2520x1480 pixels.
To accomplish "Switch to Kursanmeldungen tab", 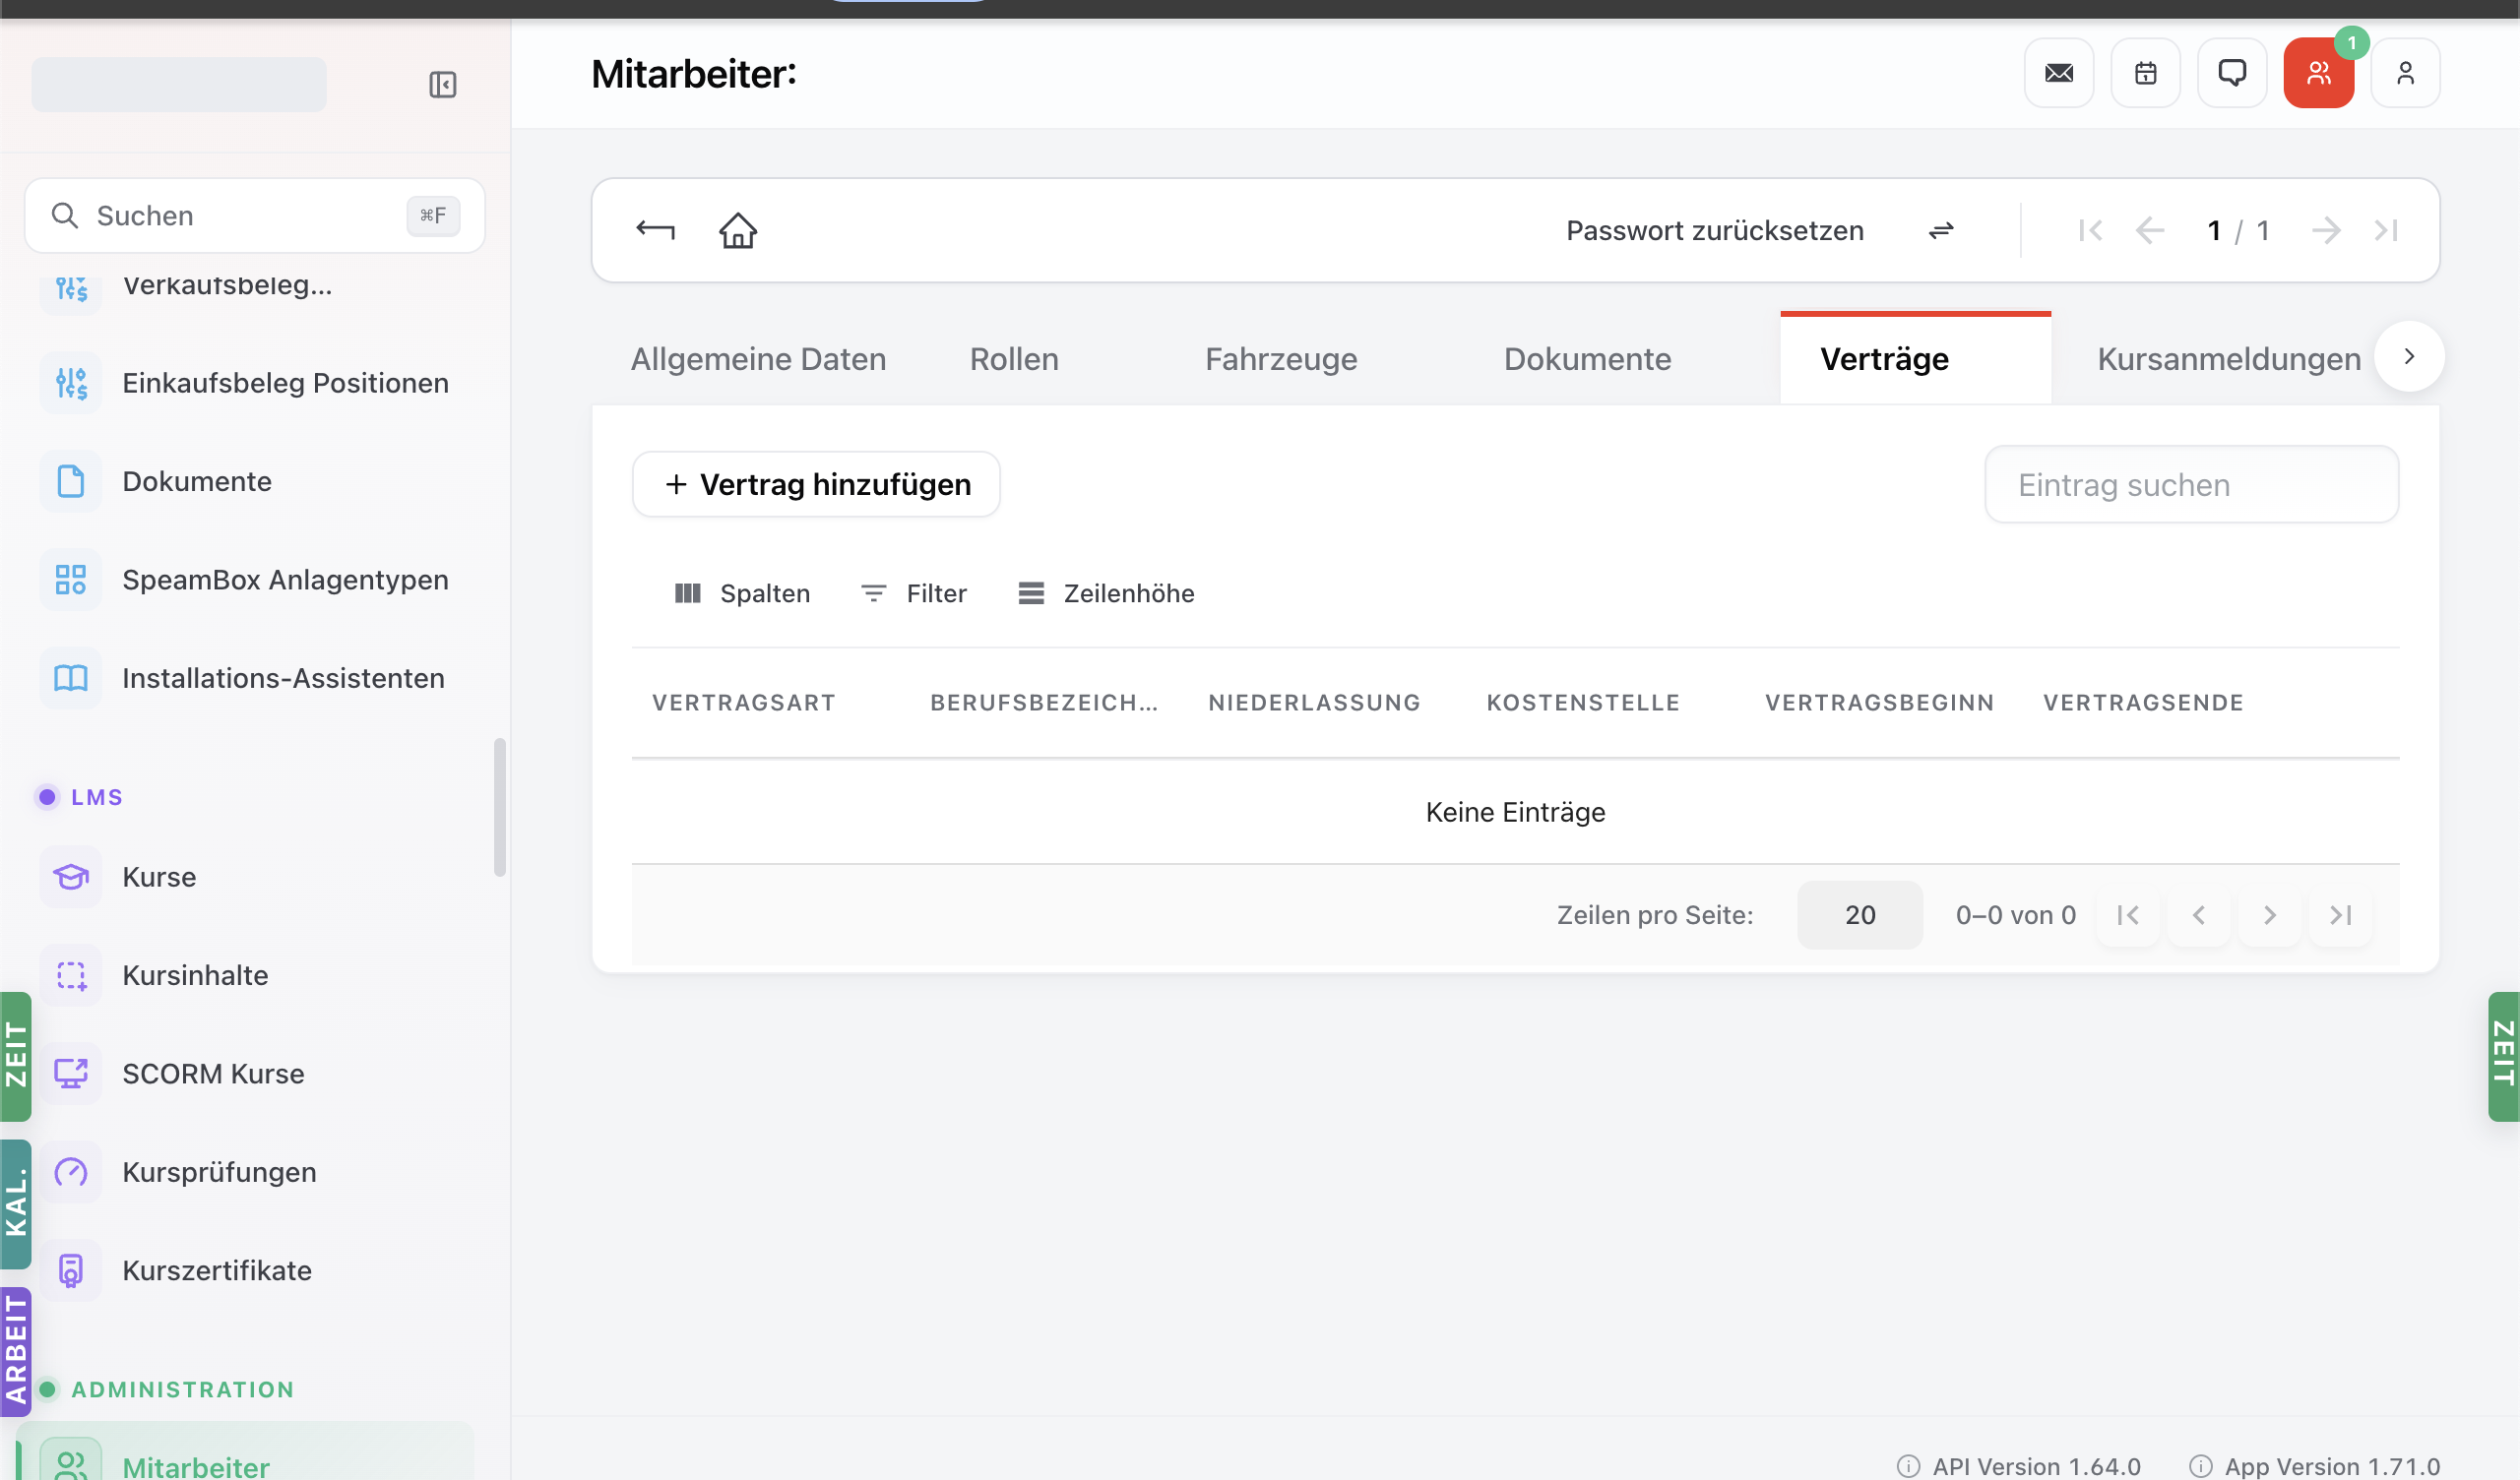I will [2229, 359].
